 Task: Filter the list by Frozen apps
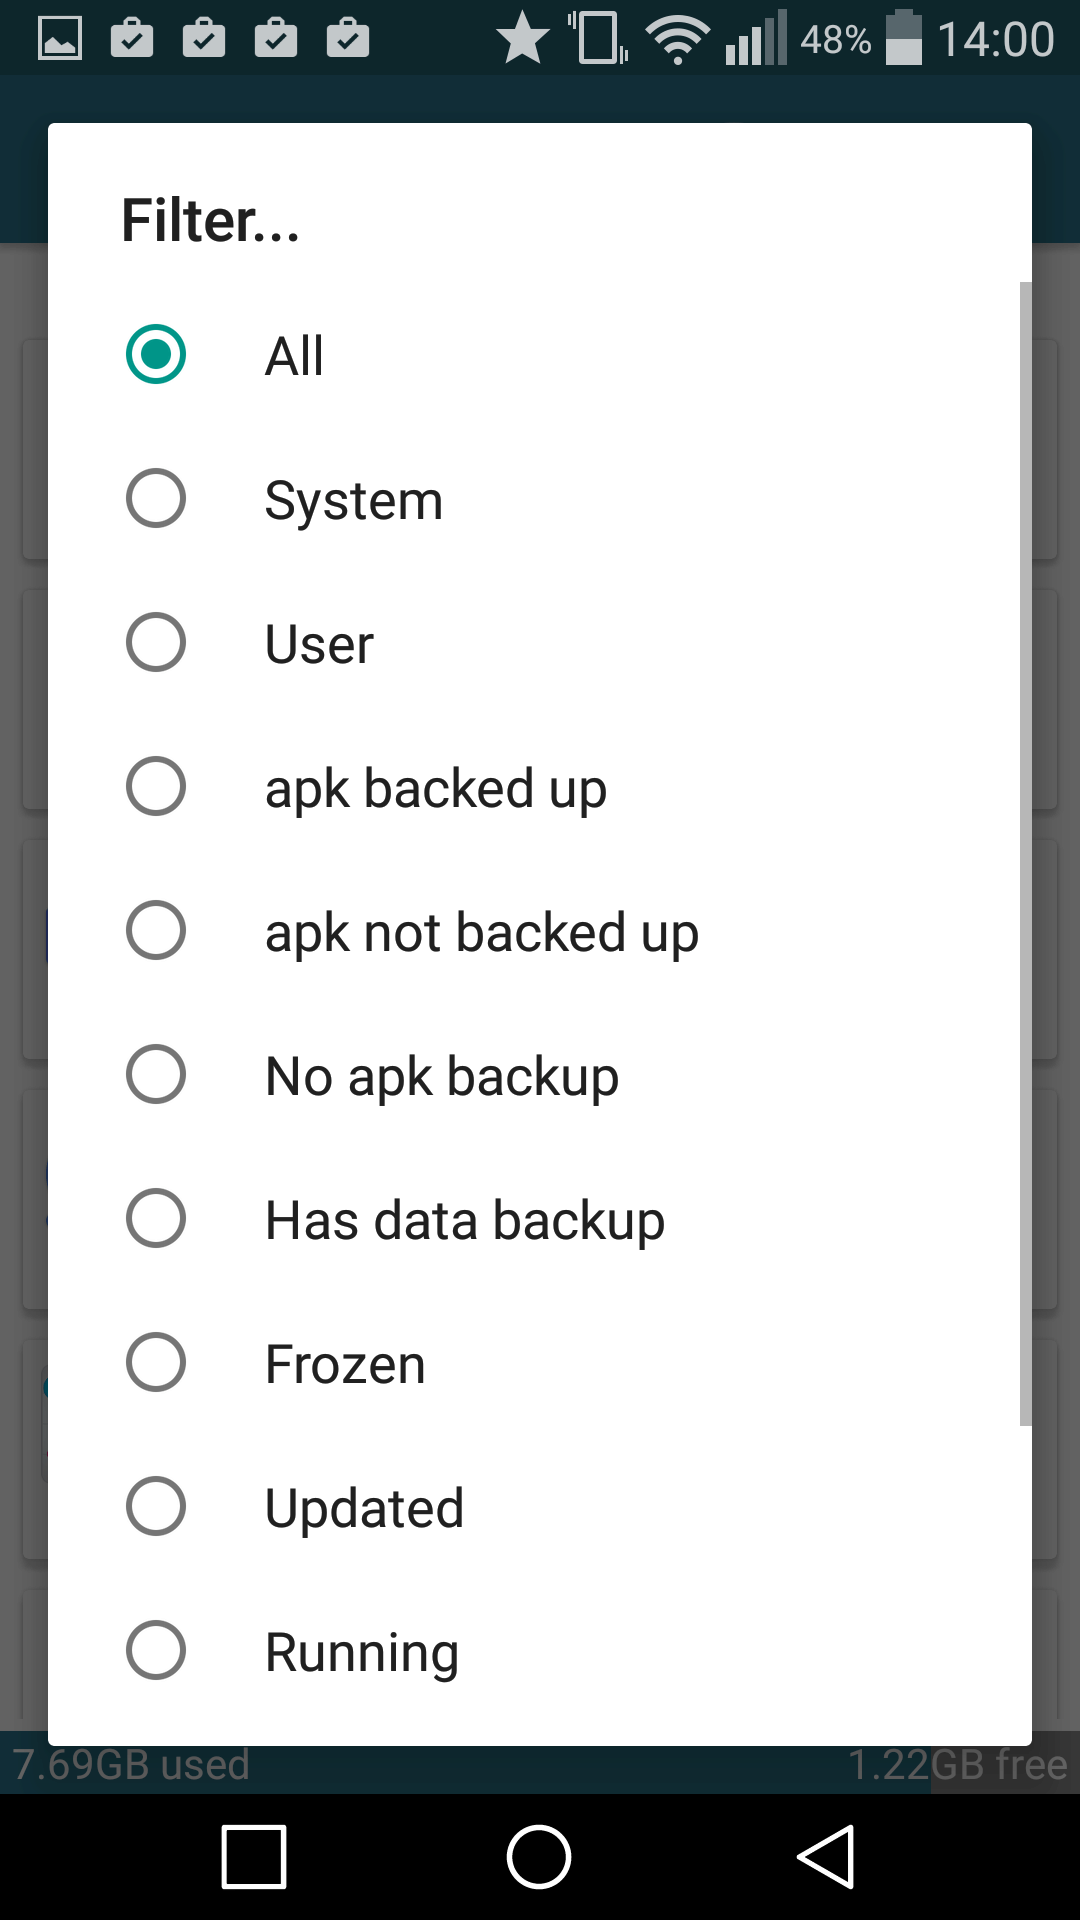(156, 1363)
